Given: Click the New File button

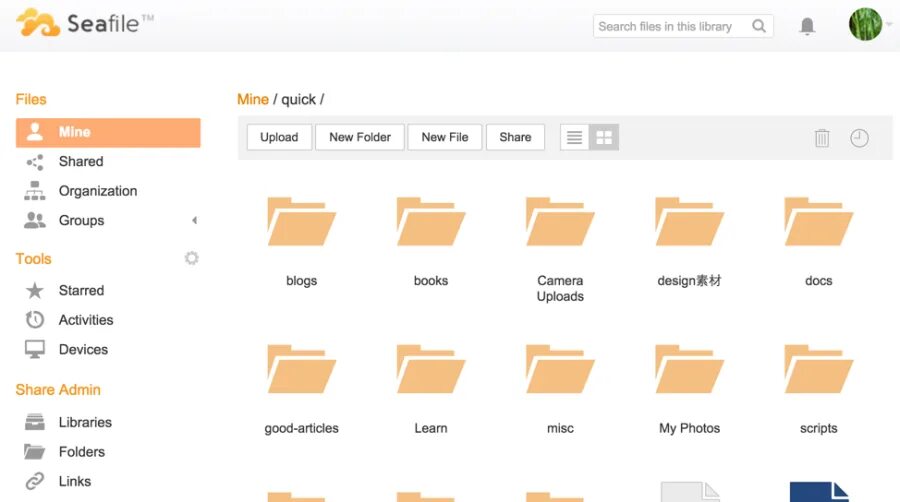Looking at the screenshot, I should coord(445,137).
